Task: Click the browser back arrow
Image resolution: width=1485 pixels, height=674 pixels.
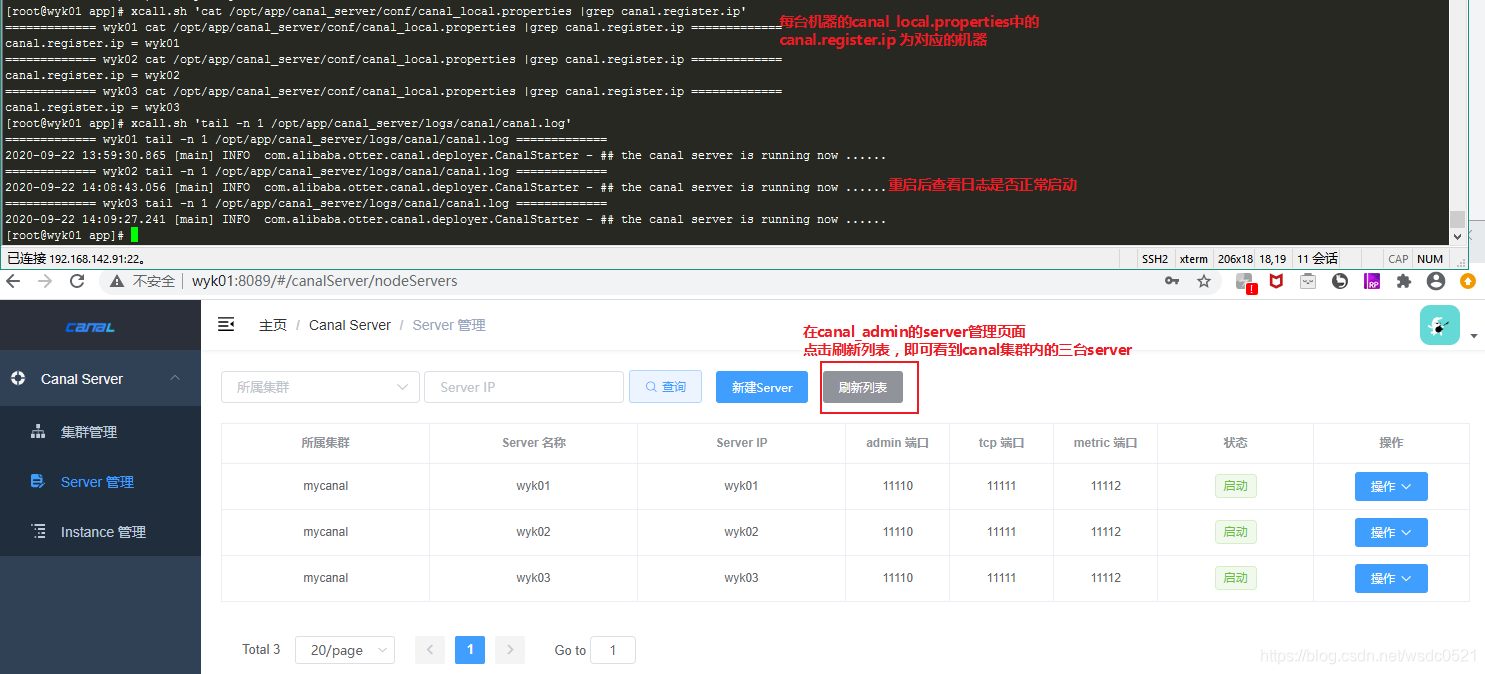Action: tap(13, 281)
